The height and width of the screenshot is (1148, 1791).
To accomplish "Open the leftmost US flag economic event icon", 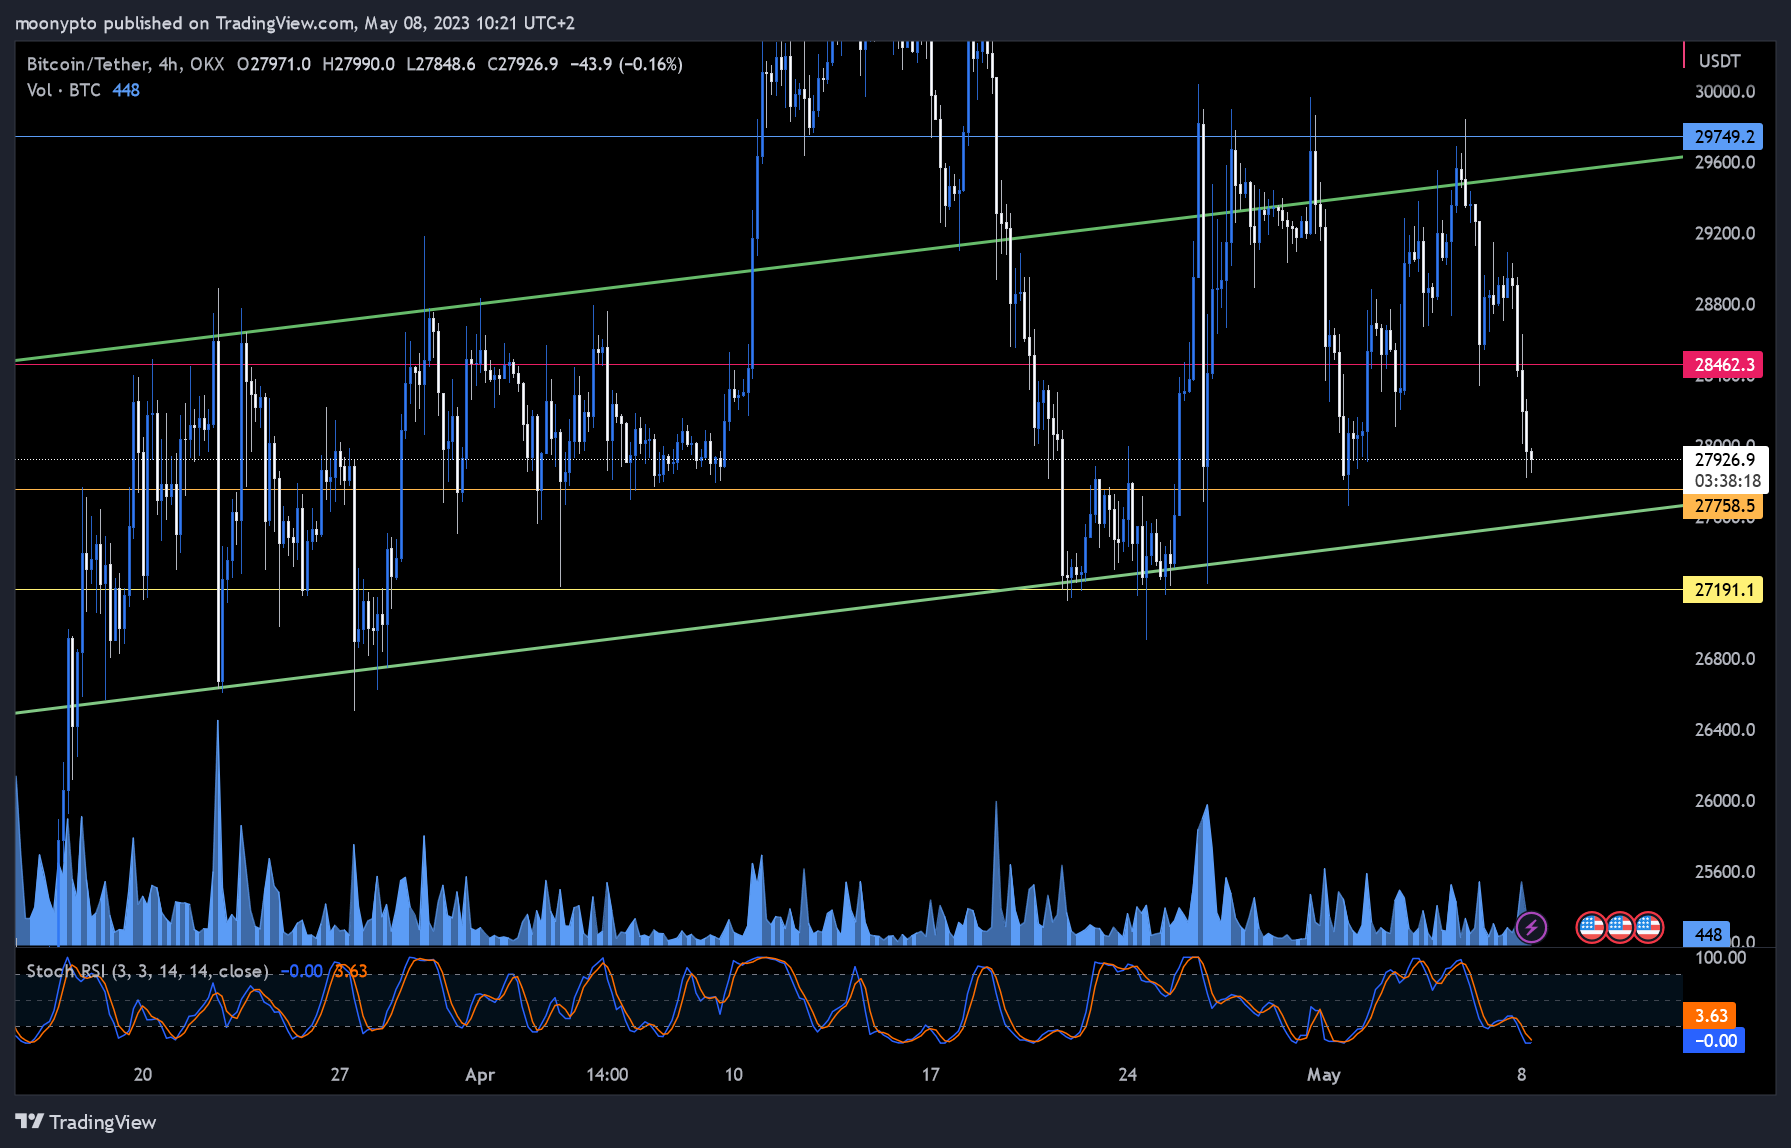I will [x=1591, y=927].
